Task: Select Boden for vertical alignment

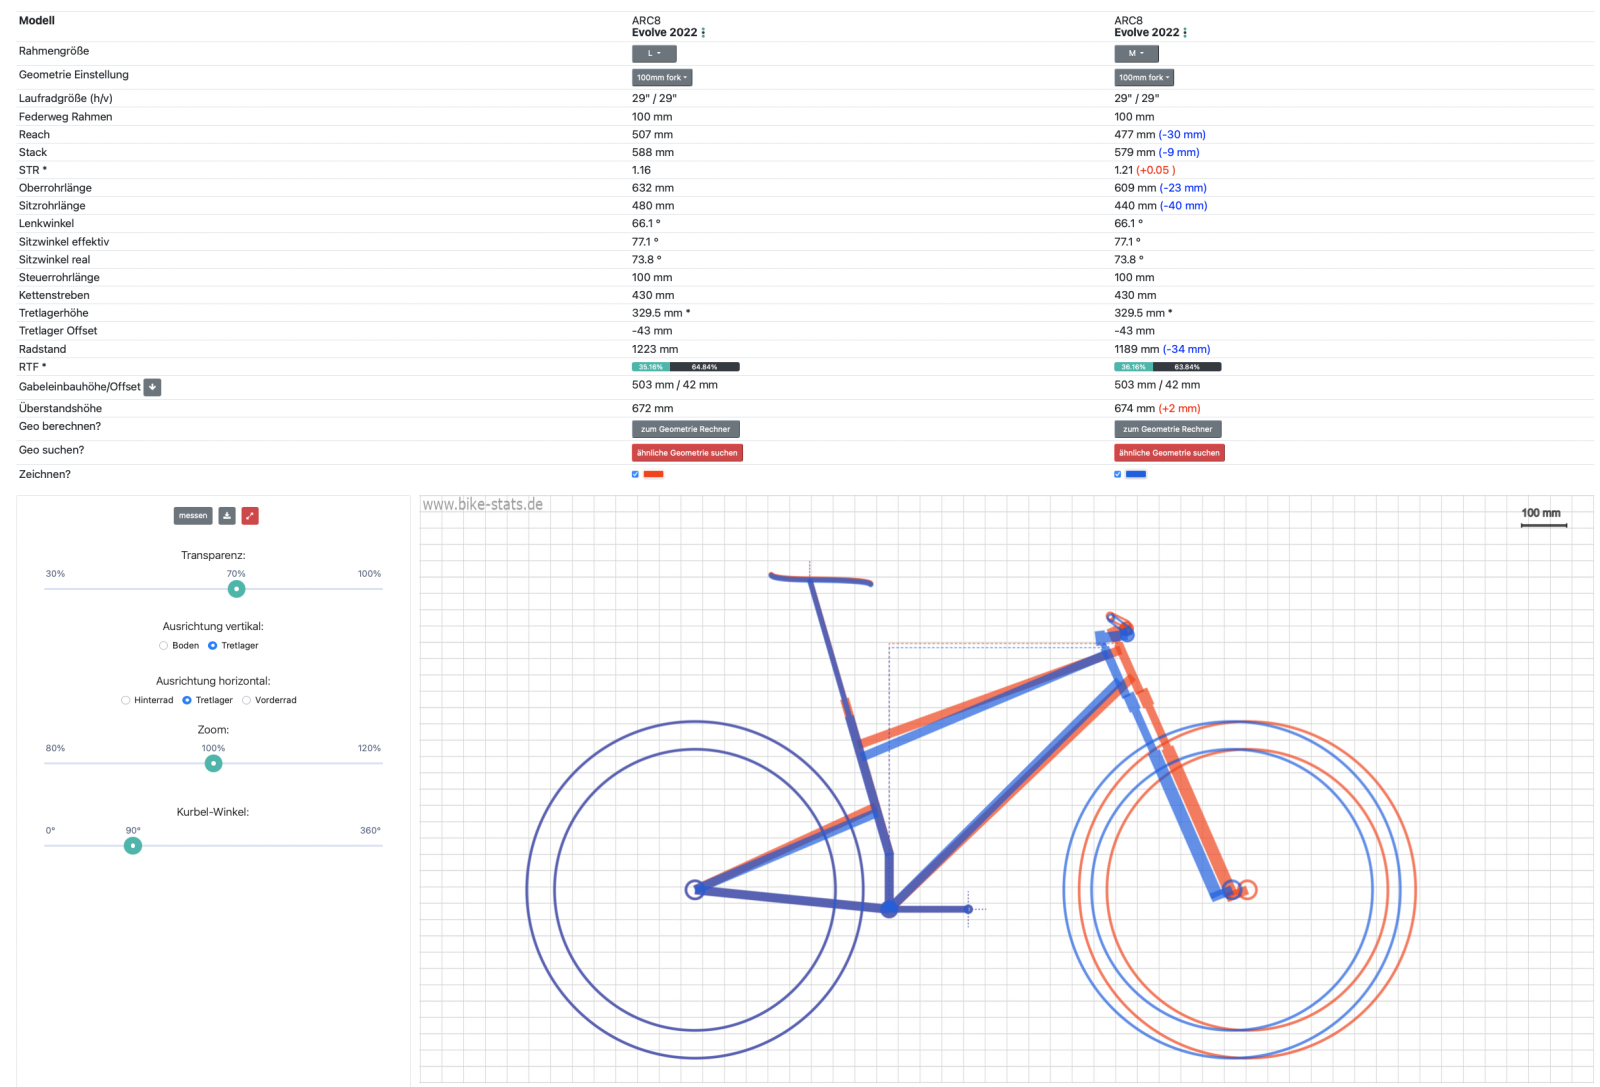Action: [164, 646]
